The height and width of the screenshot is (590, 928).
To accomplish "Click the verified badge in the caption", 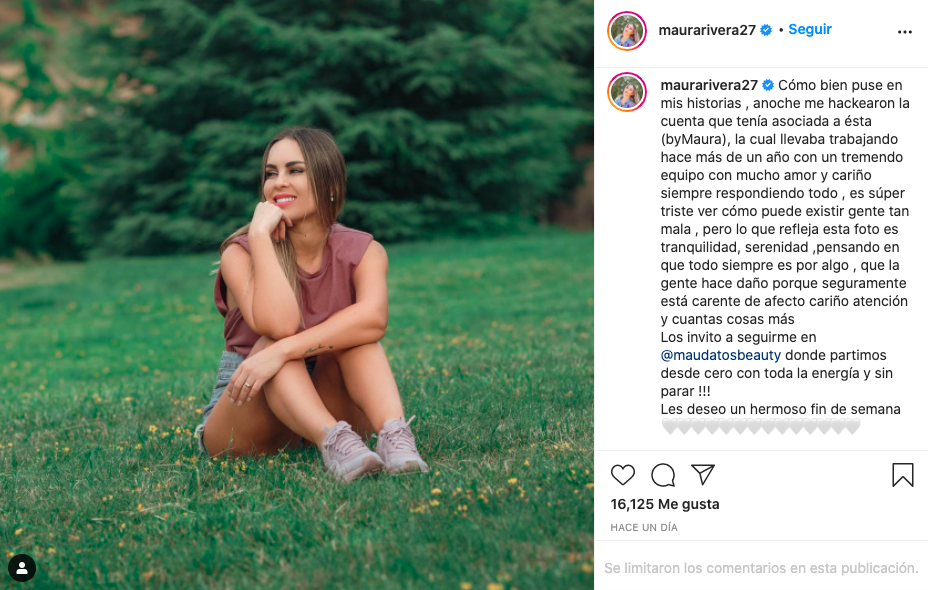I will click(768, 85).
